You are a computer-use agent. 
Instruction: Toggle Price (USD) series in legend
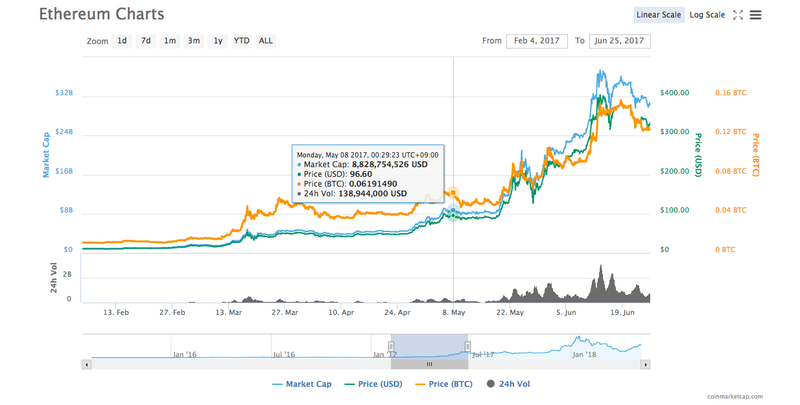click(373, 384)
